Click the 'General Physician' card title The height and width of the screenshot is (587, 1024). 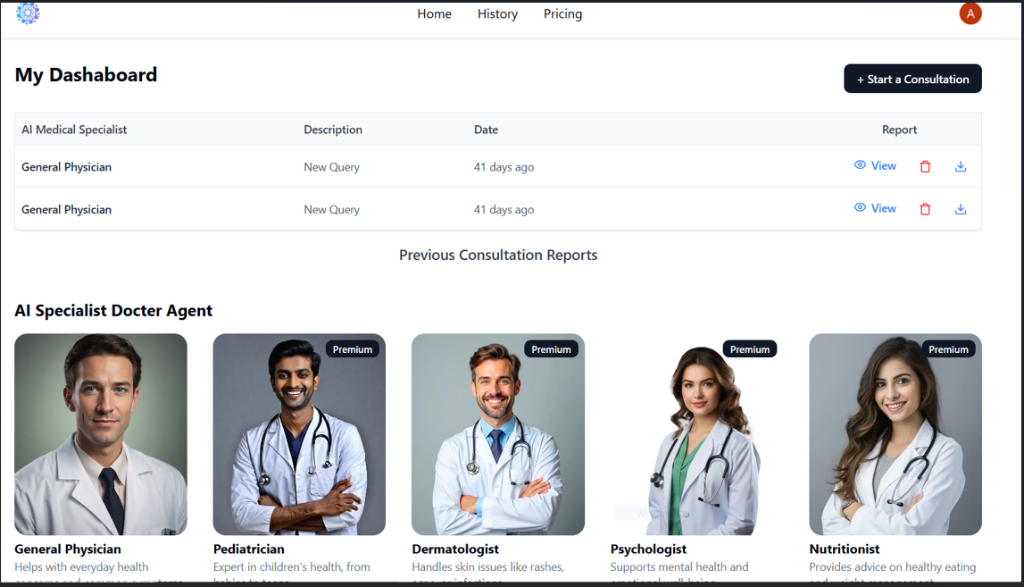click(x=68, y=549)
